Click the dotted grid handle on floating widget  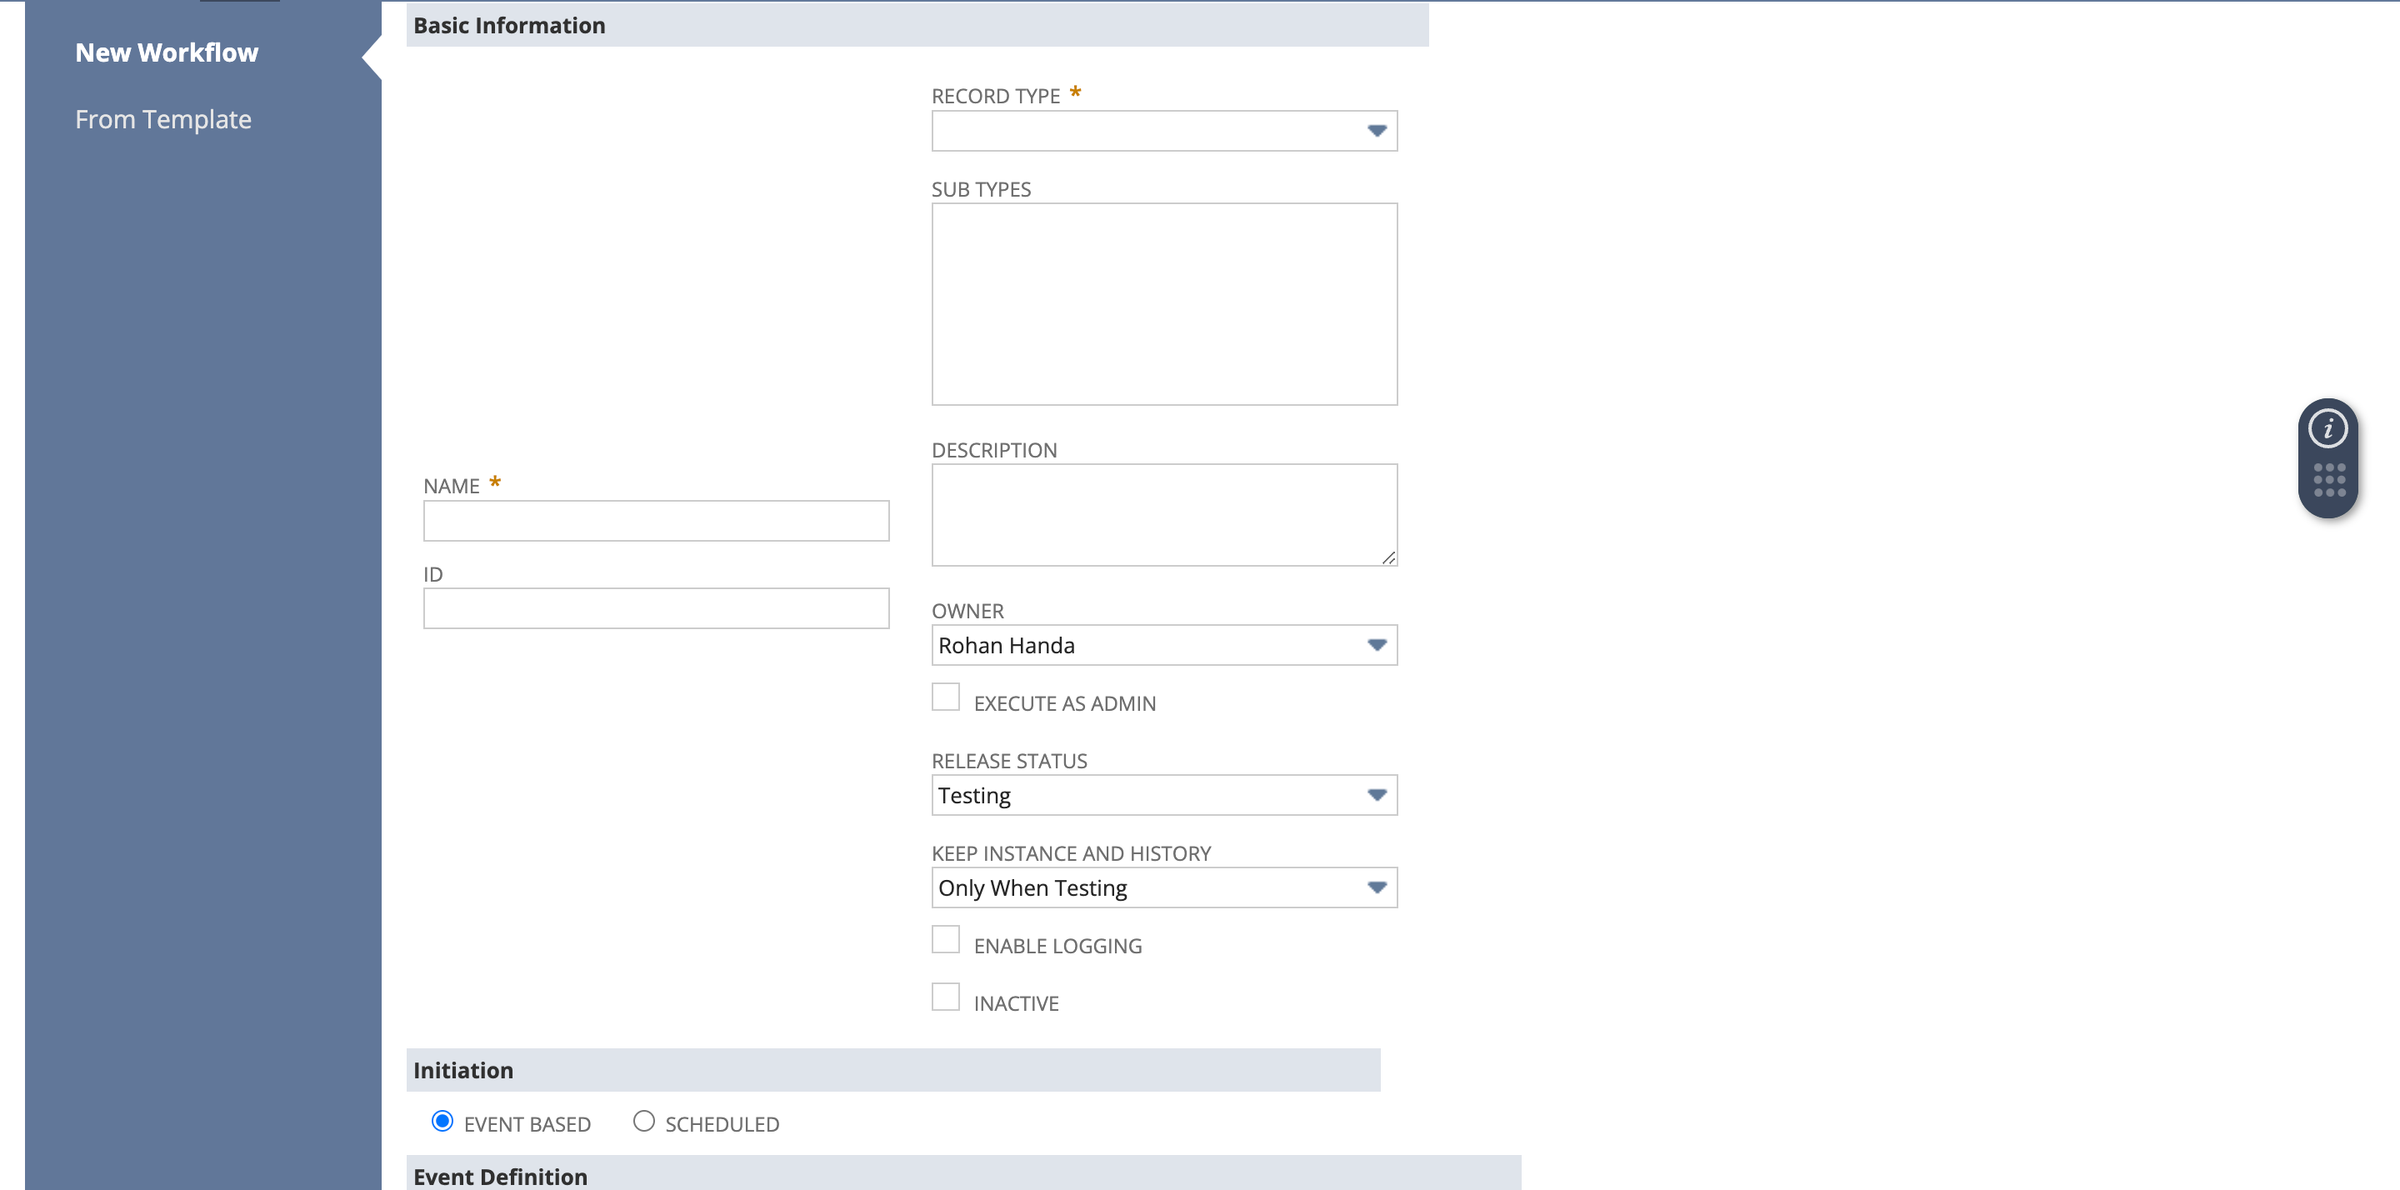2329,480
